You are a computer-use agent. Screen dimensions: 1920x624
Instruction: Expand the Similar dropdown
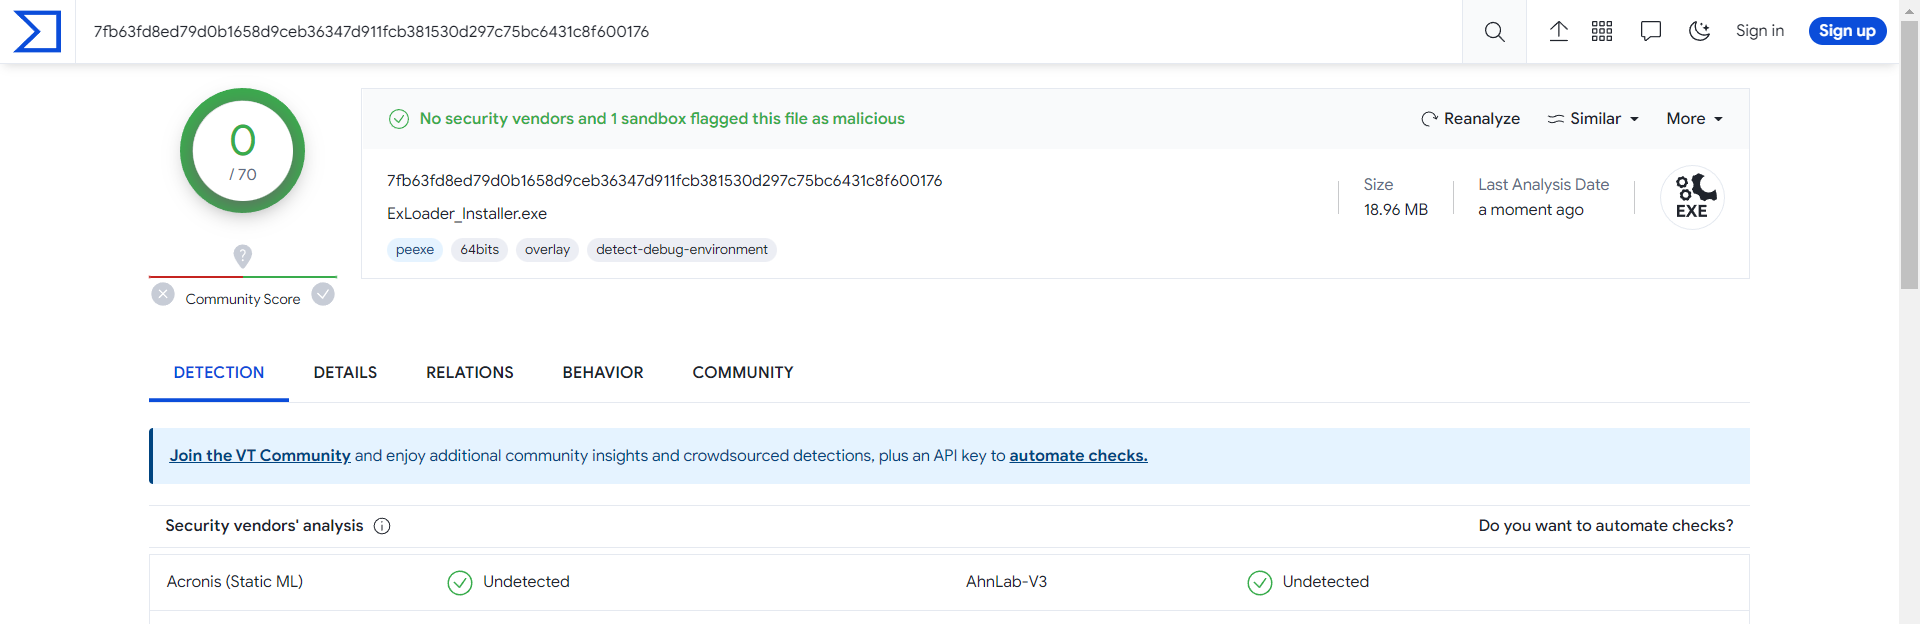1593,119
